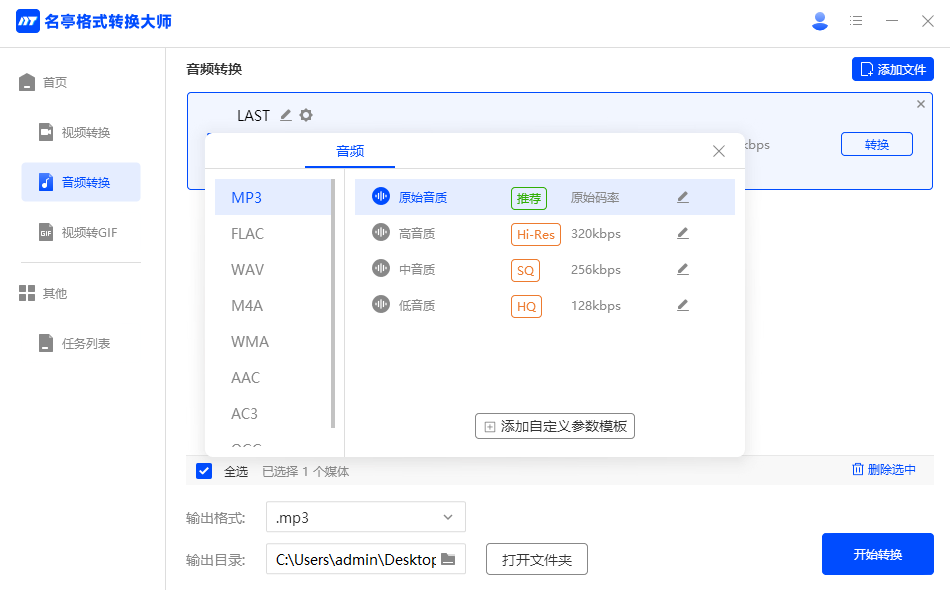Choose WAV from the format list

click(247, 270)
